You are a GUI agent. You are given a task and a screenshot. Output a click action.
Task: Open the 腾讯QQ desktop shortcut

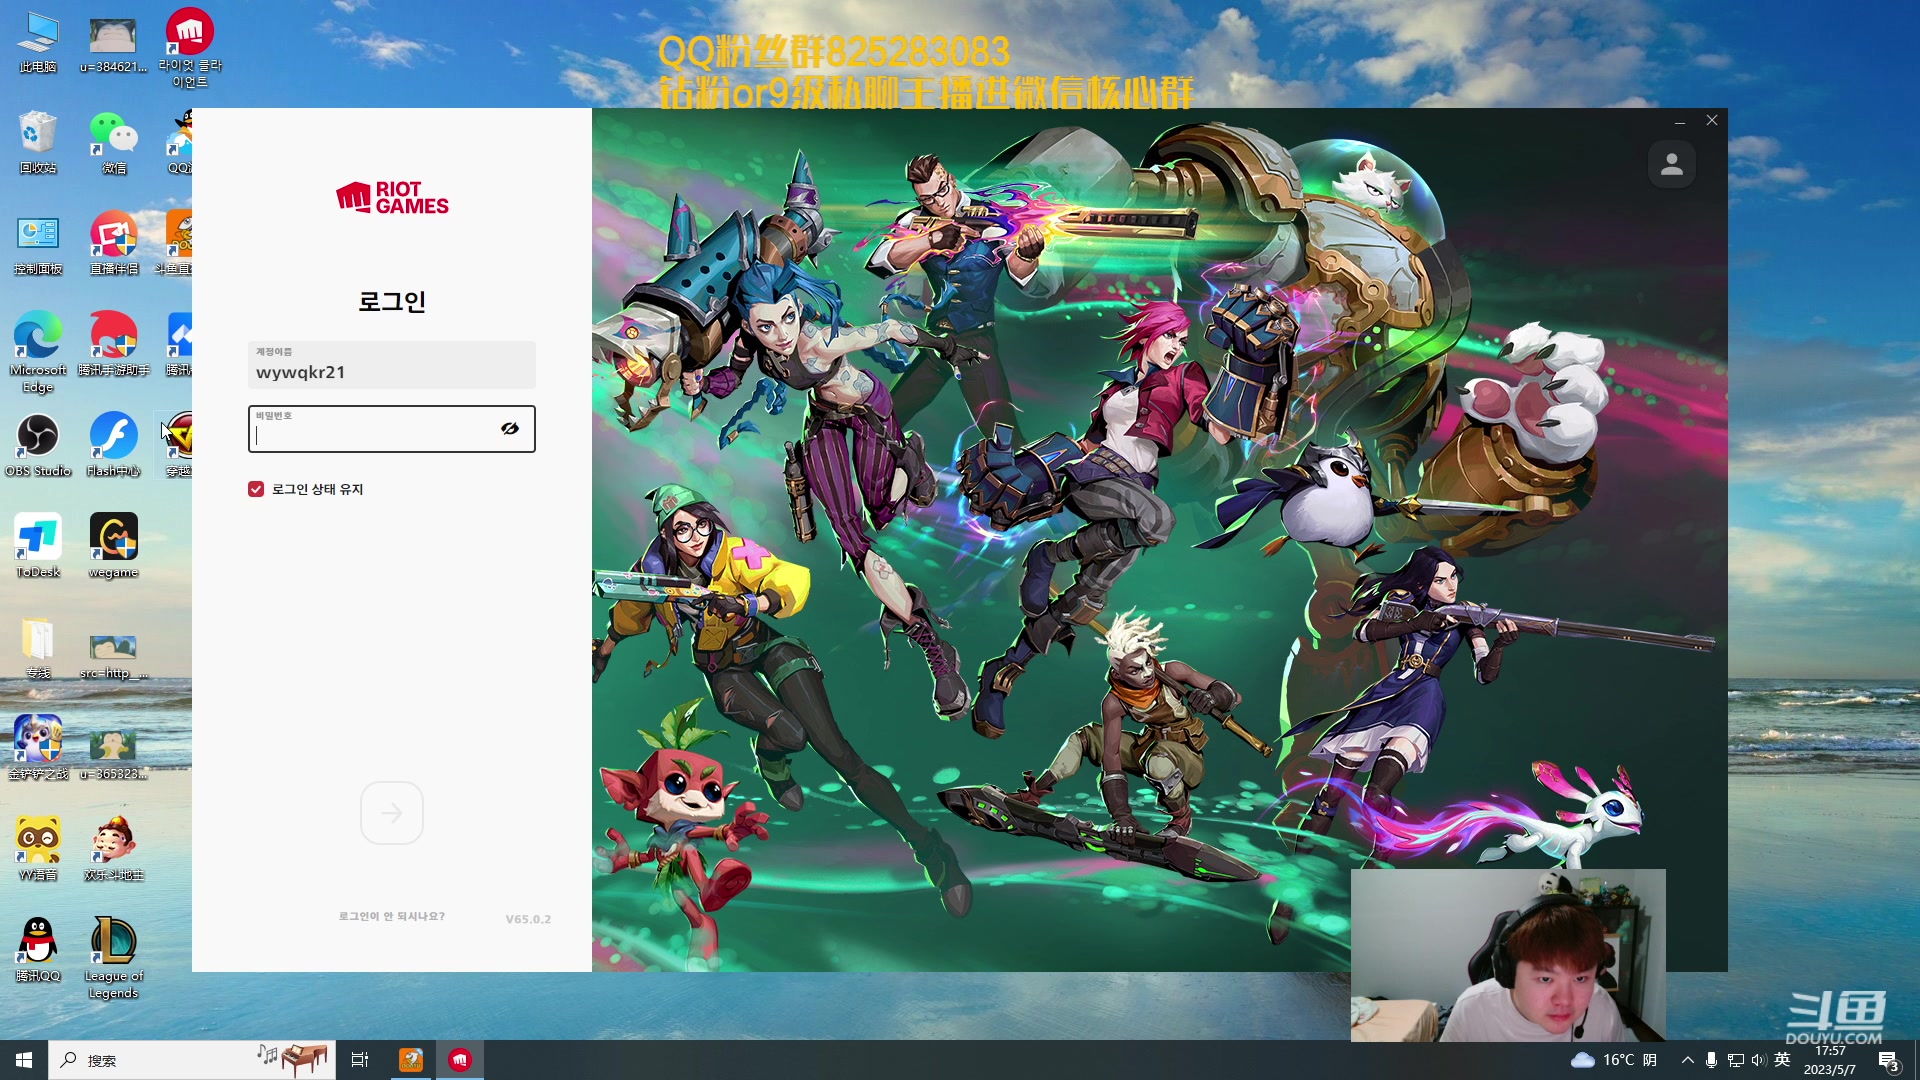(38, 951)
